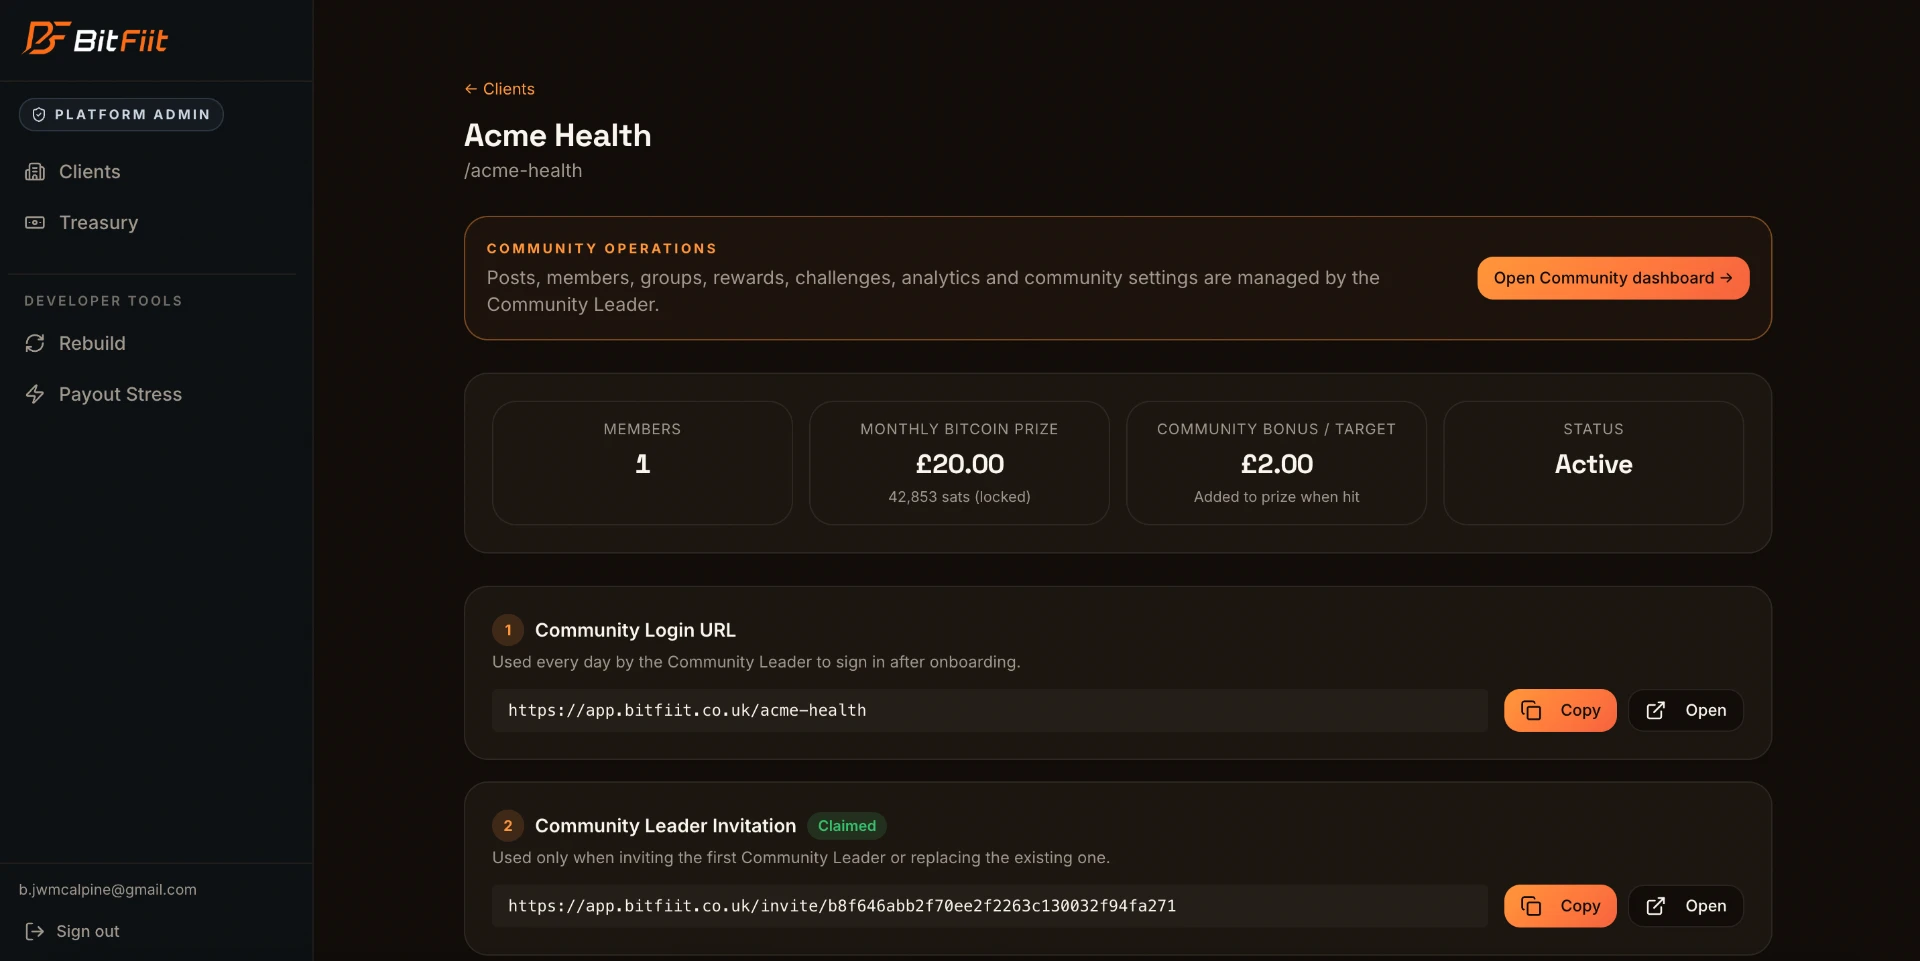Image resolution: width=1920 pixels, height=961 pixels.
Task: Click the Rebuild refresh icon
Action: point(35,344)
